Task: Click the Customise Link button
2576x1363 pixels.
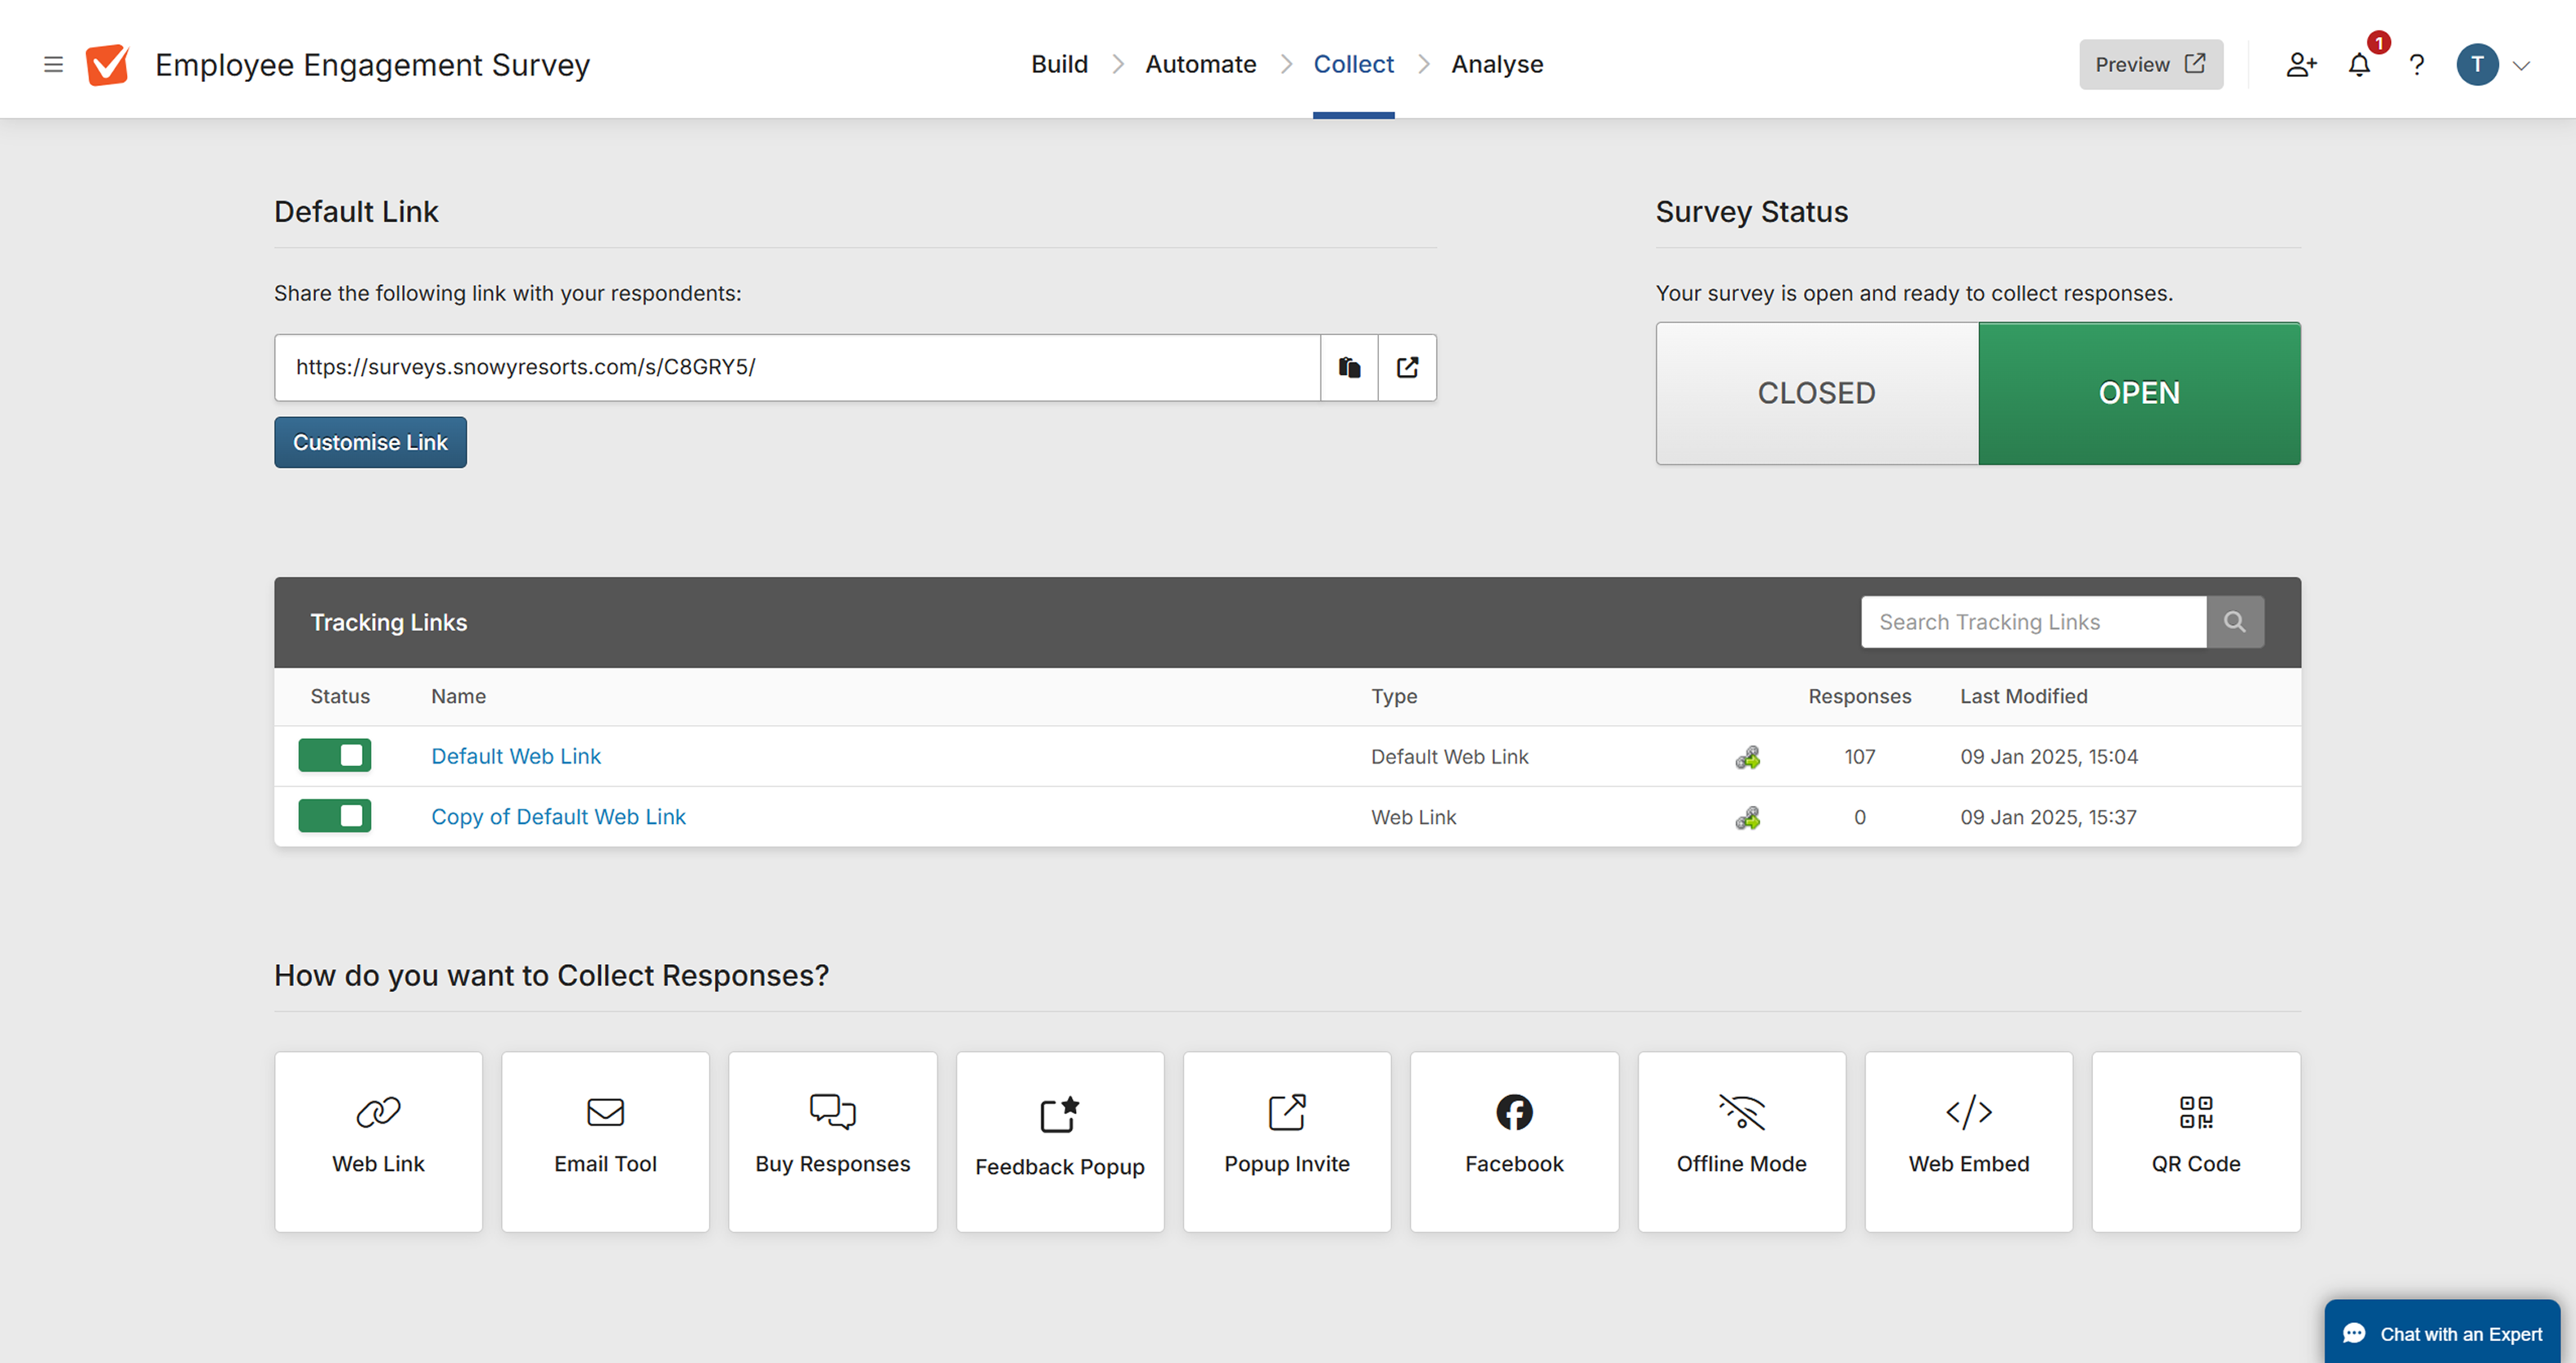Action: click(x=370, y=442)
